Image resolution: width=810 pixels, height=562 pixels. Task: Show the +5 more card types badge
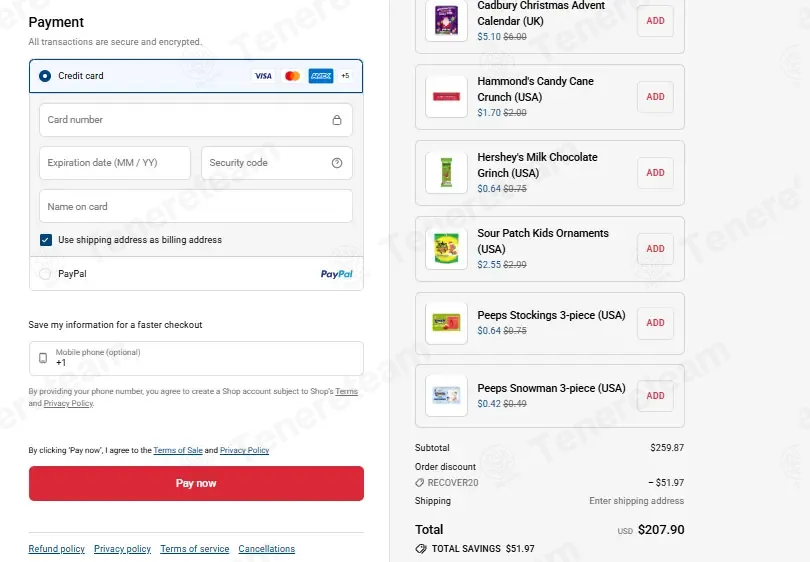345,76
